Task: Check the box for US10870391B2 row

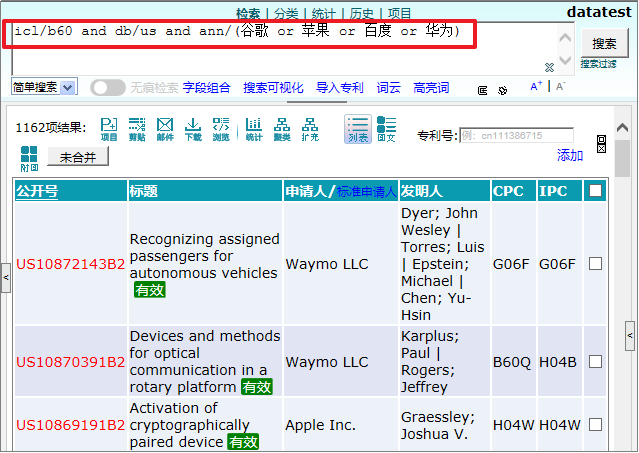Action: (595, 361)
